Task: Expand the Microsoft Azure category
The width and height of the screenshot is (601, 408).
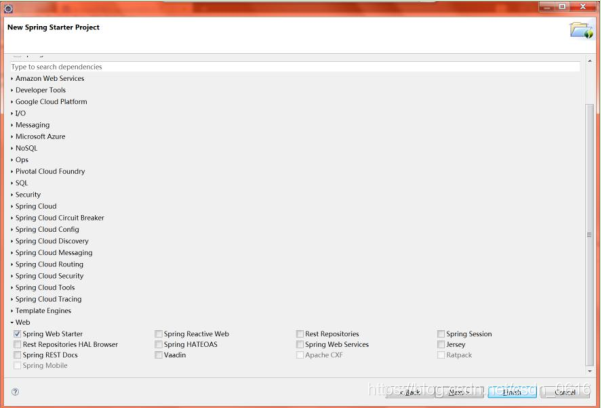Action: click(12, 137)
